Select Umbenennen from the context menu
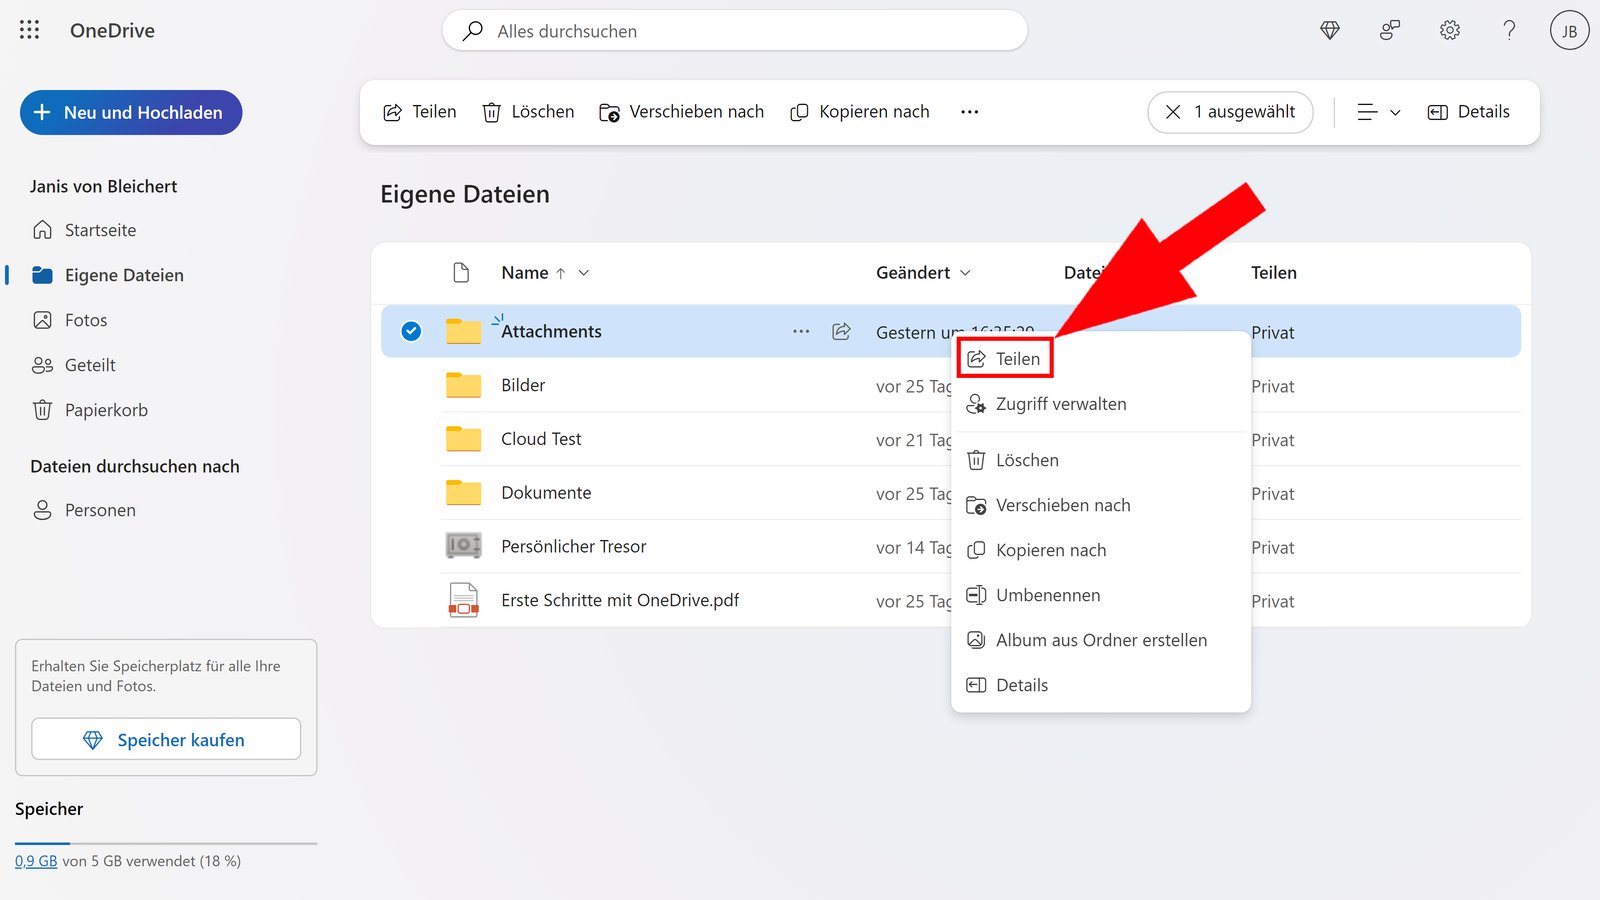 [1047, 594]
